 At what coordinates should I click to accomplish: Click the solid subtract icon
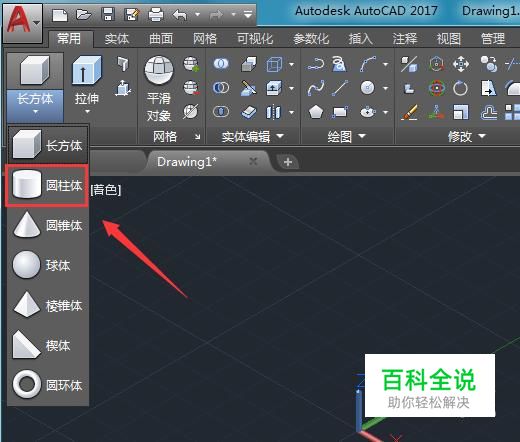click(221, 88)
